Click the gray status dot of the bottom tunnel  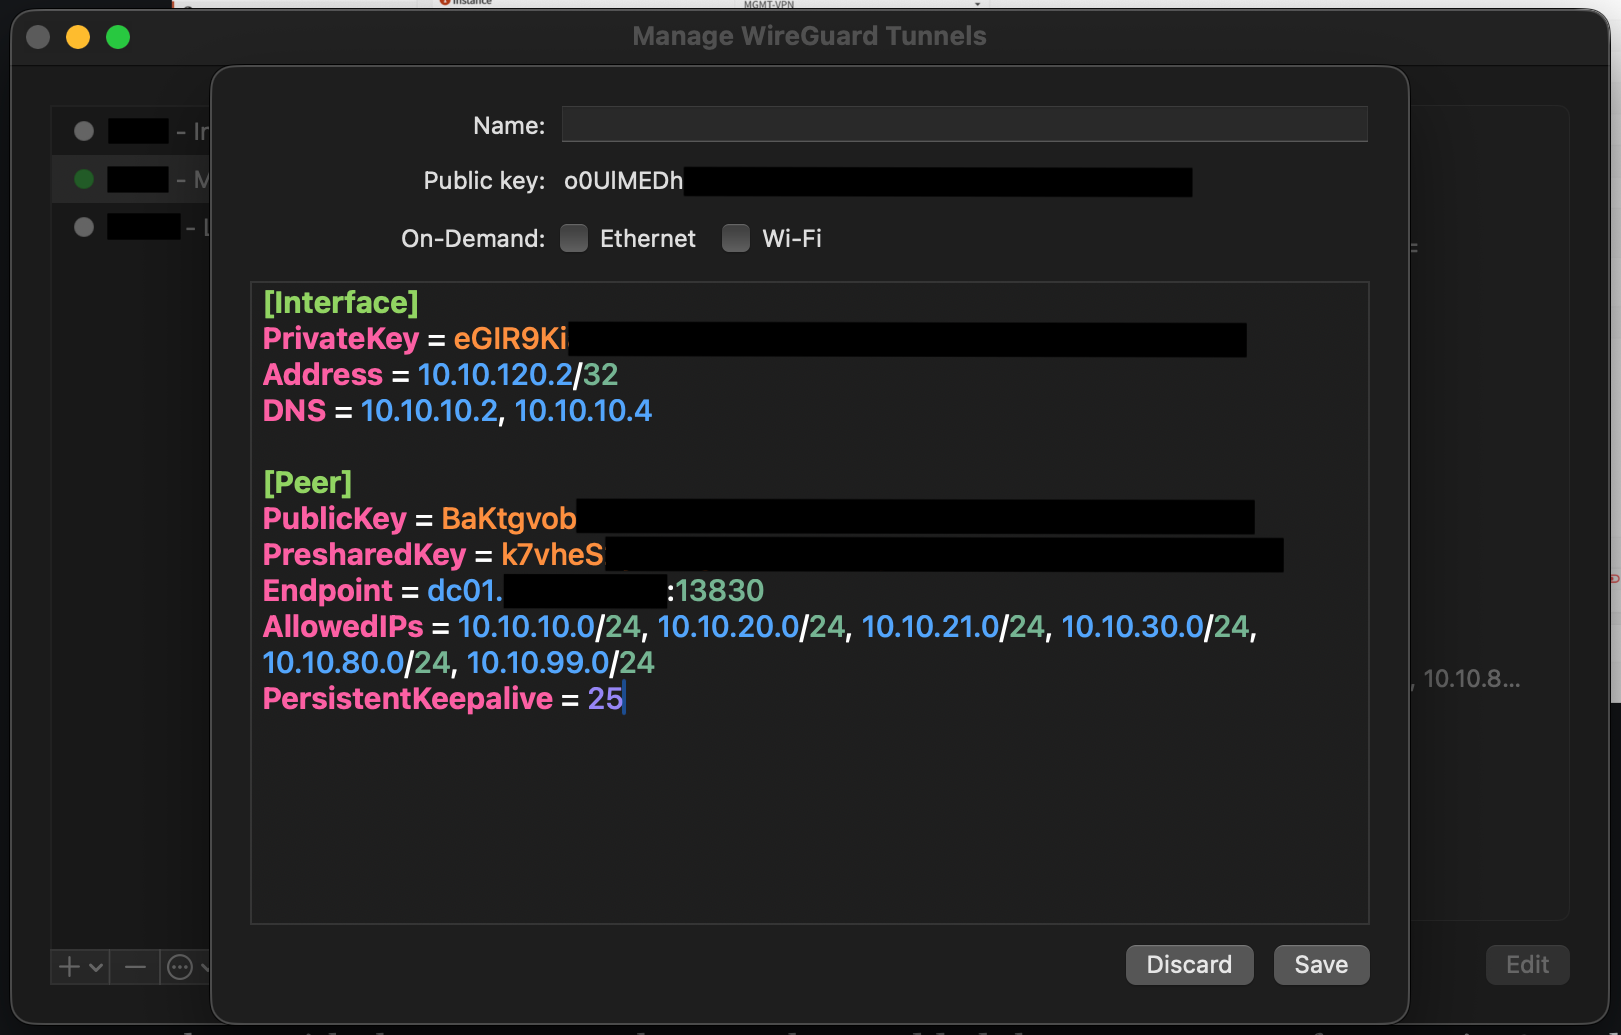point(84,226)
